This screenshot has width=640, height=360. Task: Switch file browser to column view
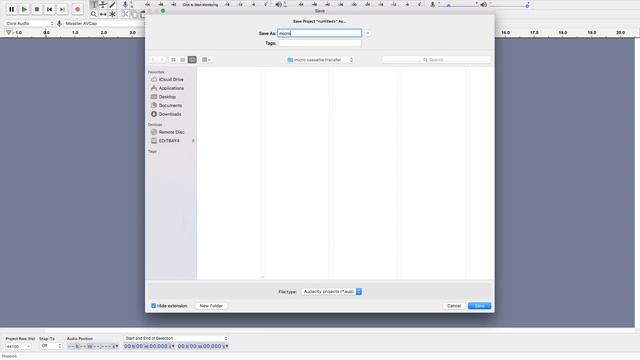pos(192,60)
